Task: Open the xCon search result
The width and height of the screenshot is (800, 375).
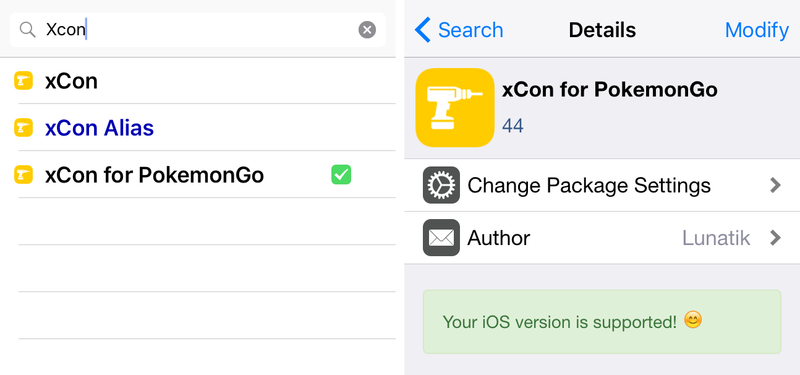Action: 198,81
